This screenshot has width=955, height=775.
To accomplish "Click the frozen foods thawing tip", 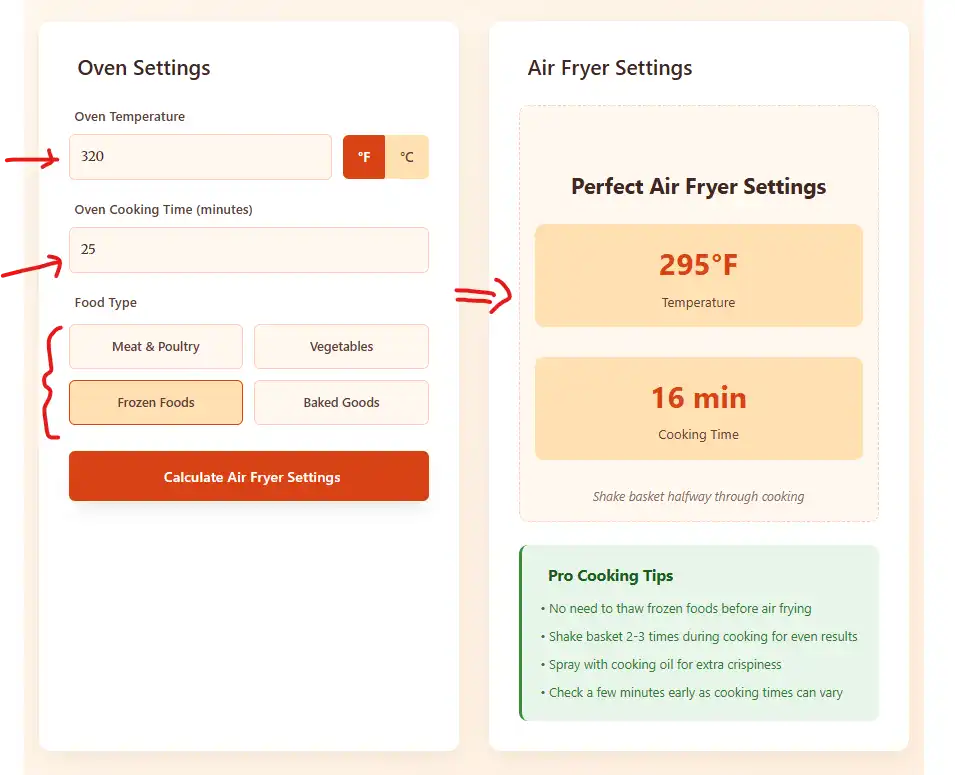I will click(x=679, y=608).
